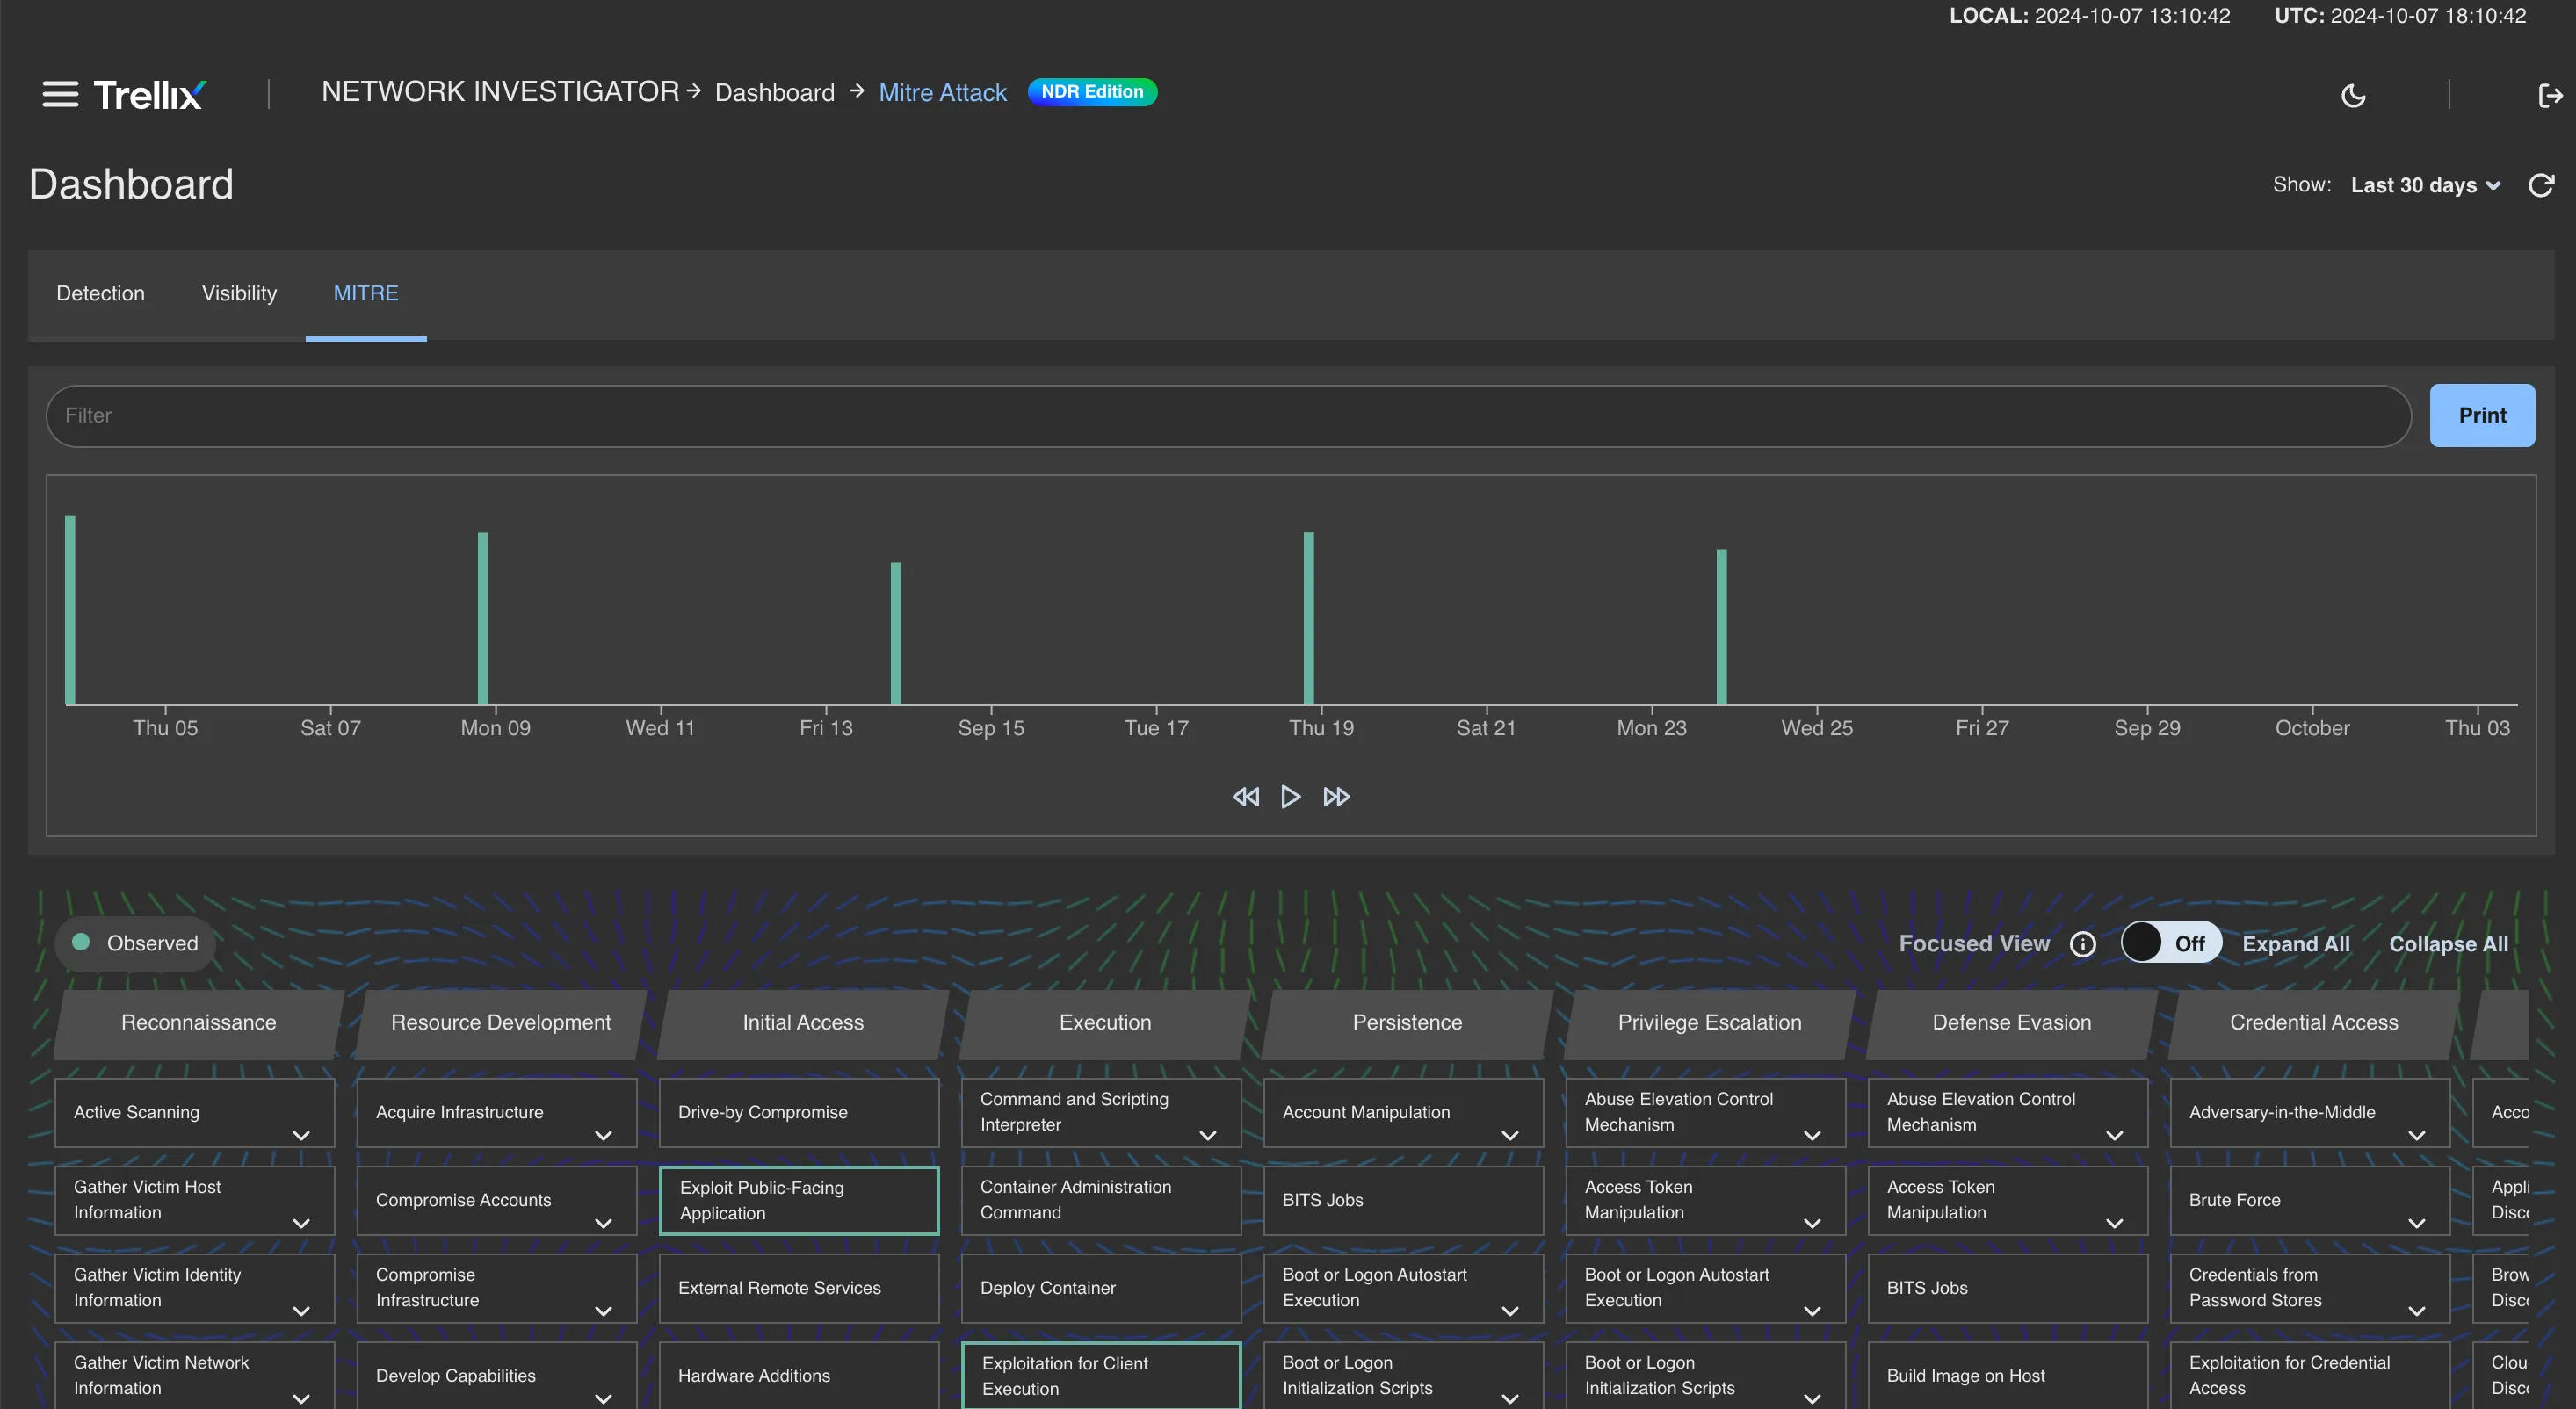Image resolution: width=2576 pixels, height=1409 pixels.
Task: Play the timeline animation
Action: [1290, 797]
